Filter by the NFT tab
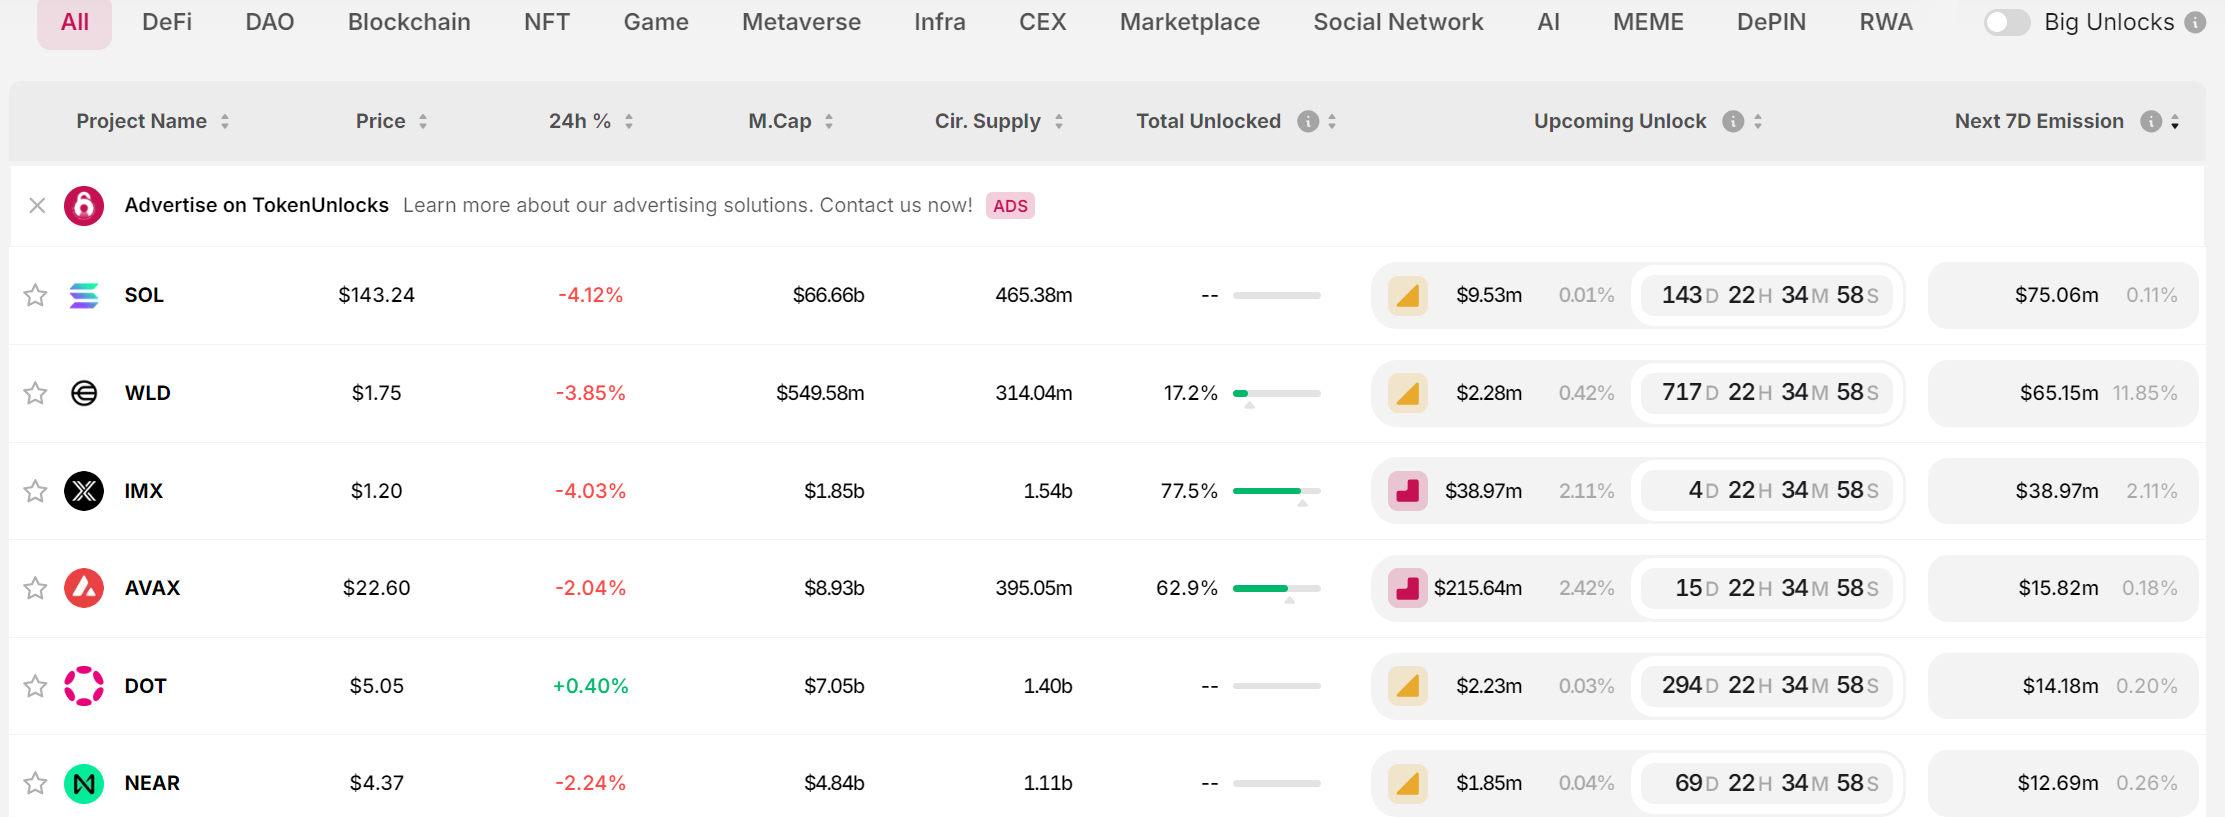The width and height of the screenshot is (2225, 817). point(547,22)
